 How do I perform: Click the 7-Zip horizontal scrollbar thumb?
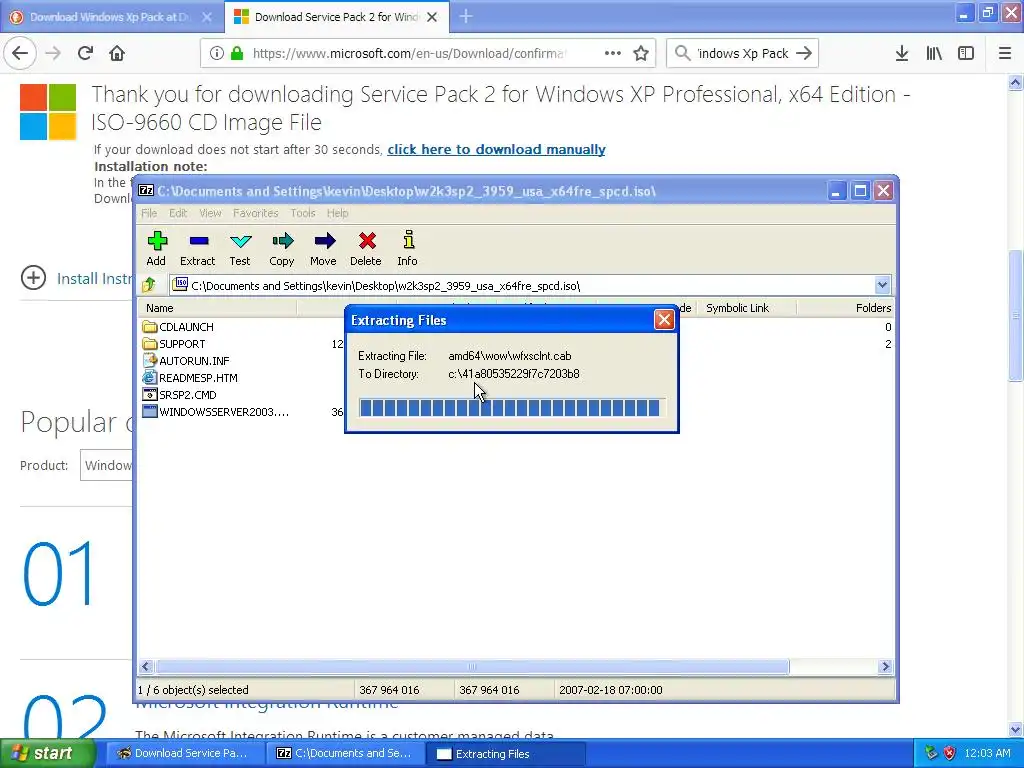472,666
